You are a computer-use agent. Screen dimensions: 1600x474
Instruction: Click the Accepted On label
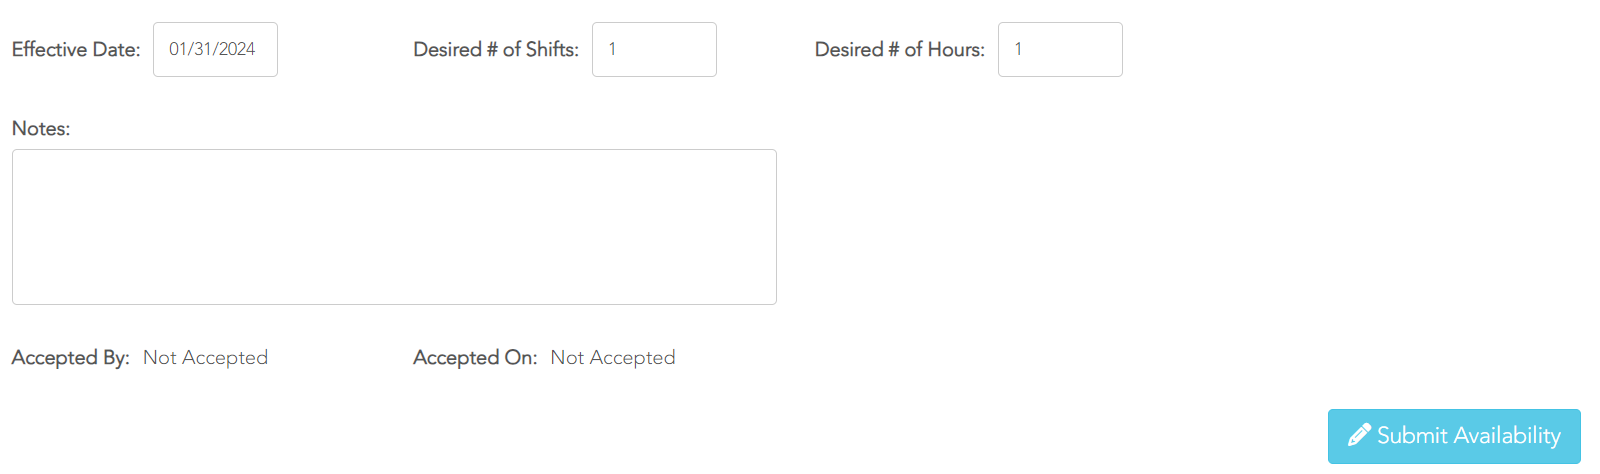tap(475, 358)
